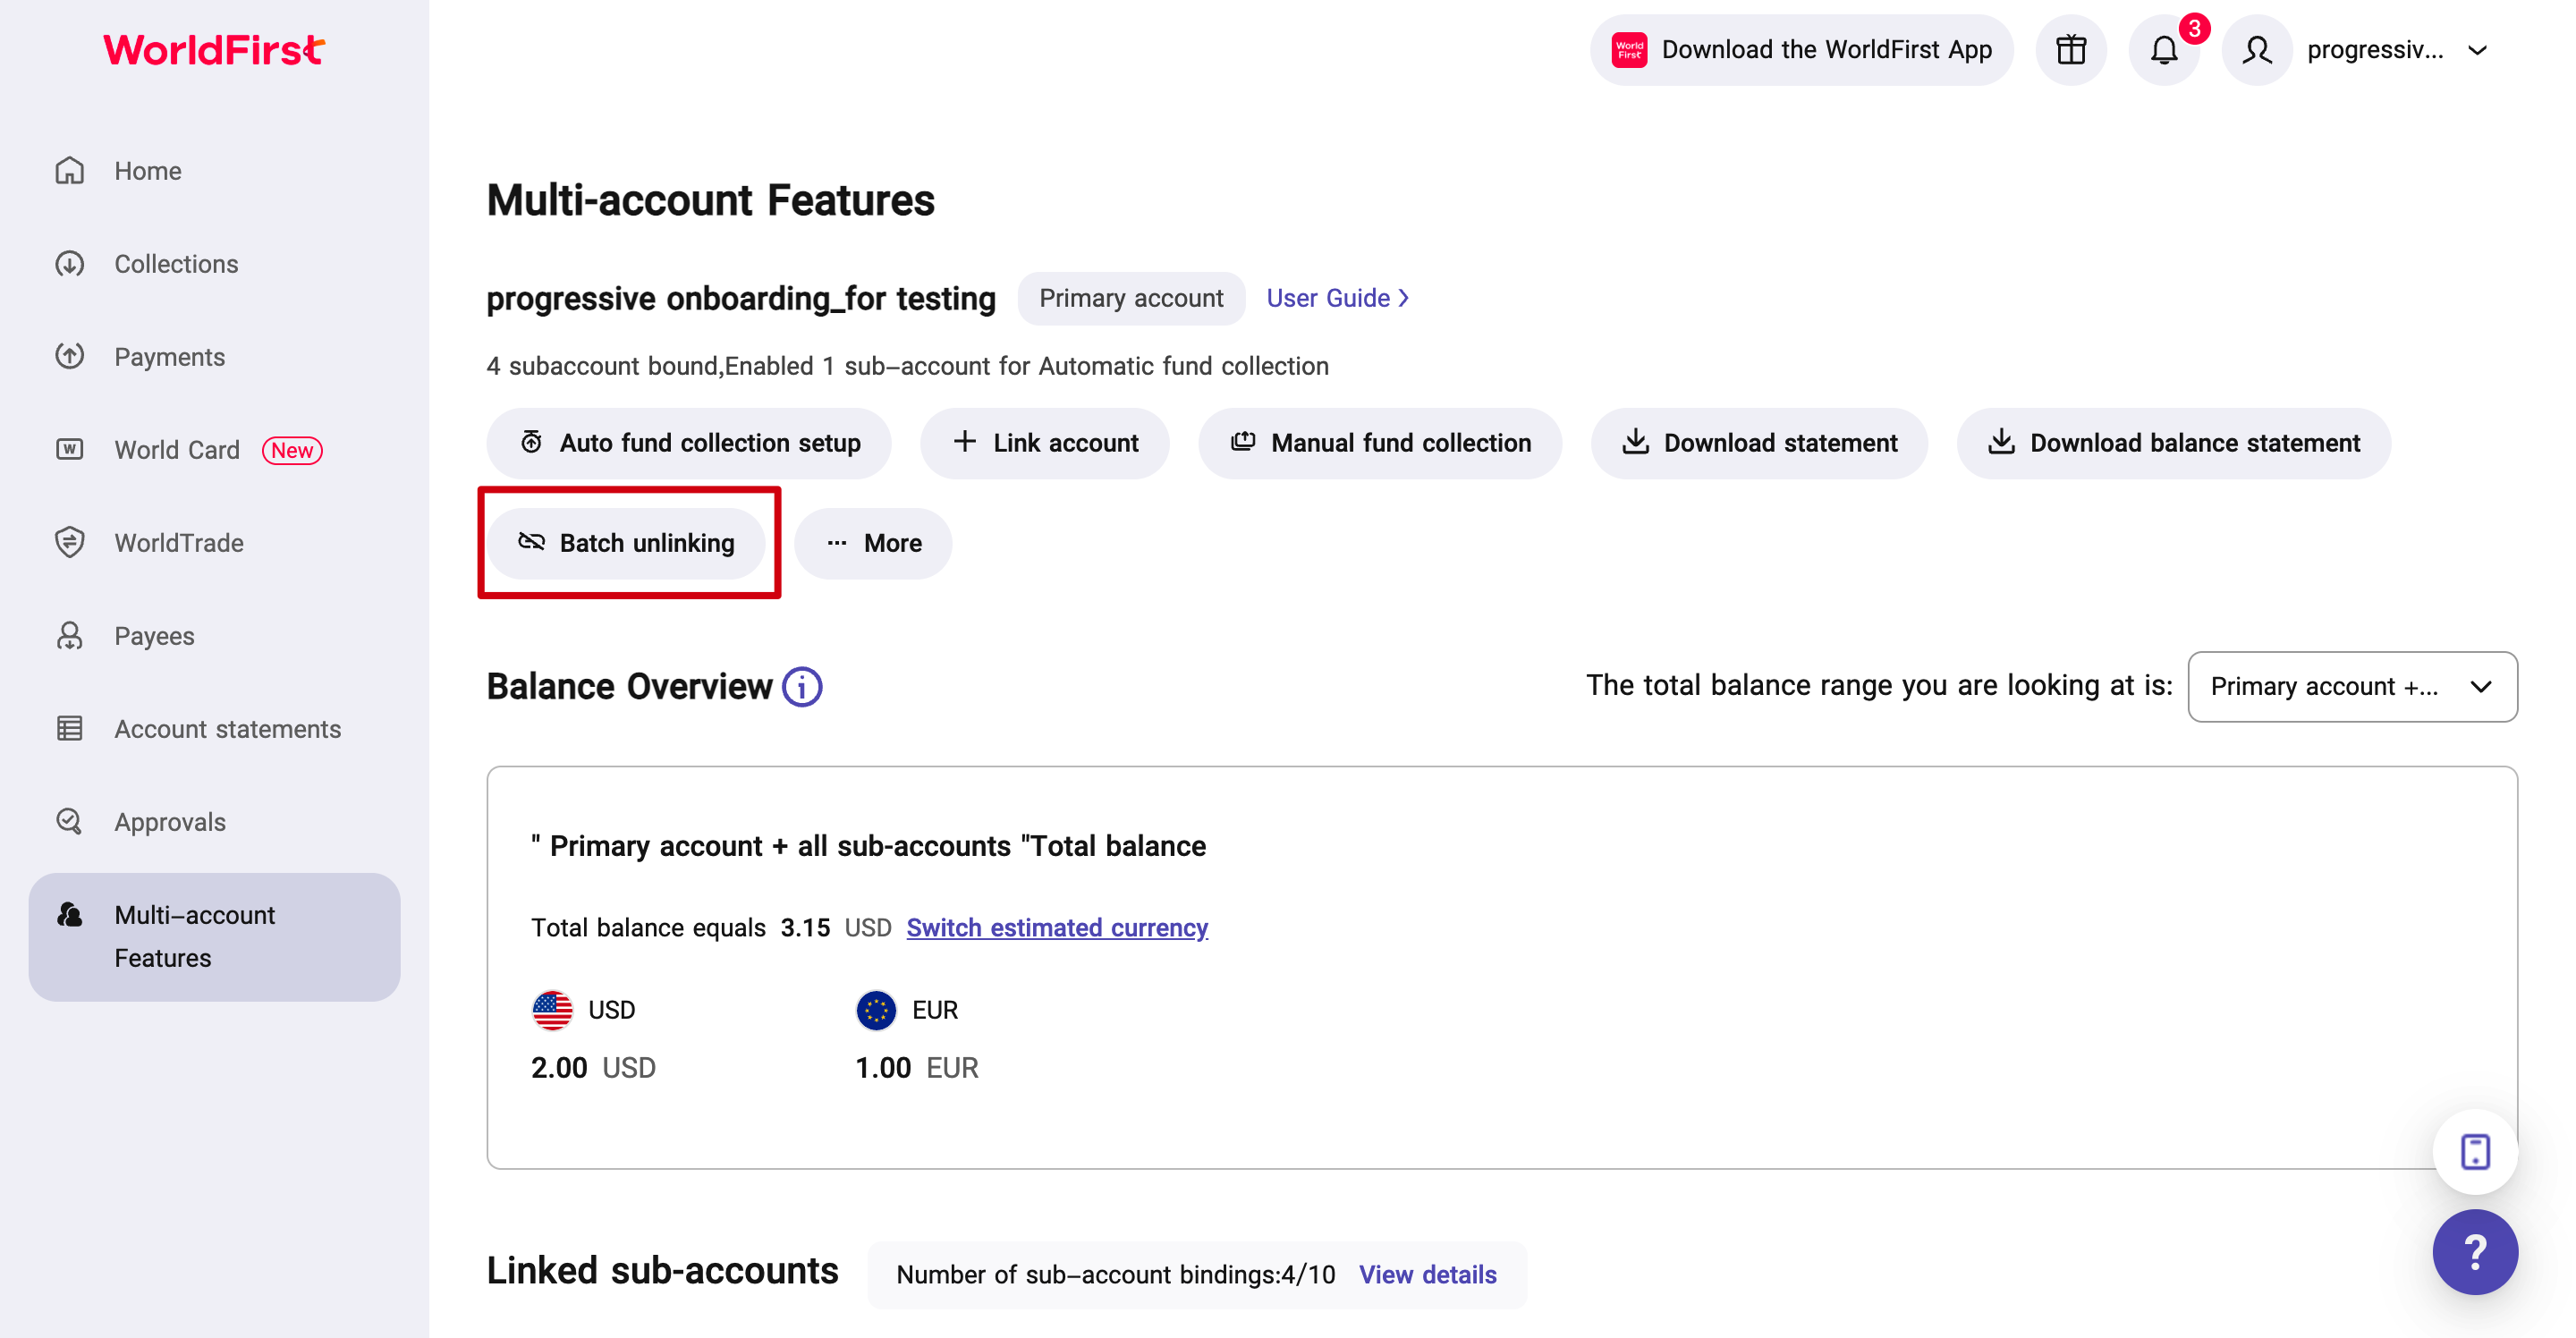This screenshot has height=1338, width=2576.
Task: Open Collections in the sidebar
Action: [x=176, y=264]
